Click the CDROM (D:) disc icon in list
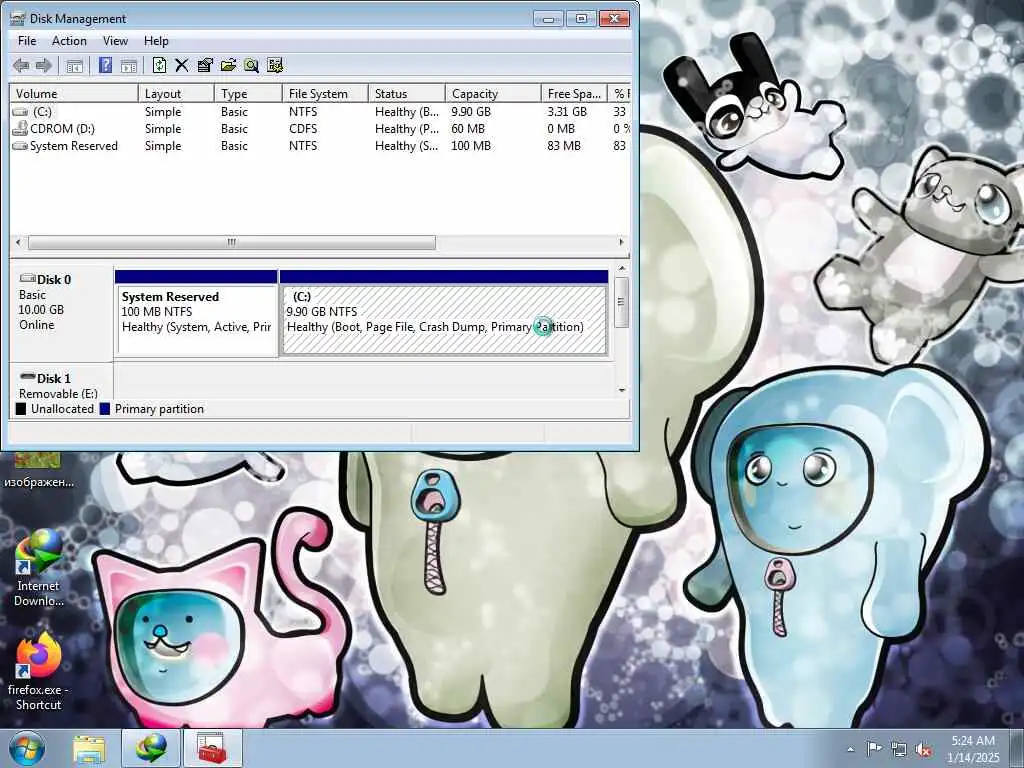The height and width of the screenshot is (768, 1024). pyautogui.click(x=20, y=128)
